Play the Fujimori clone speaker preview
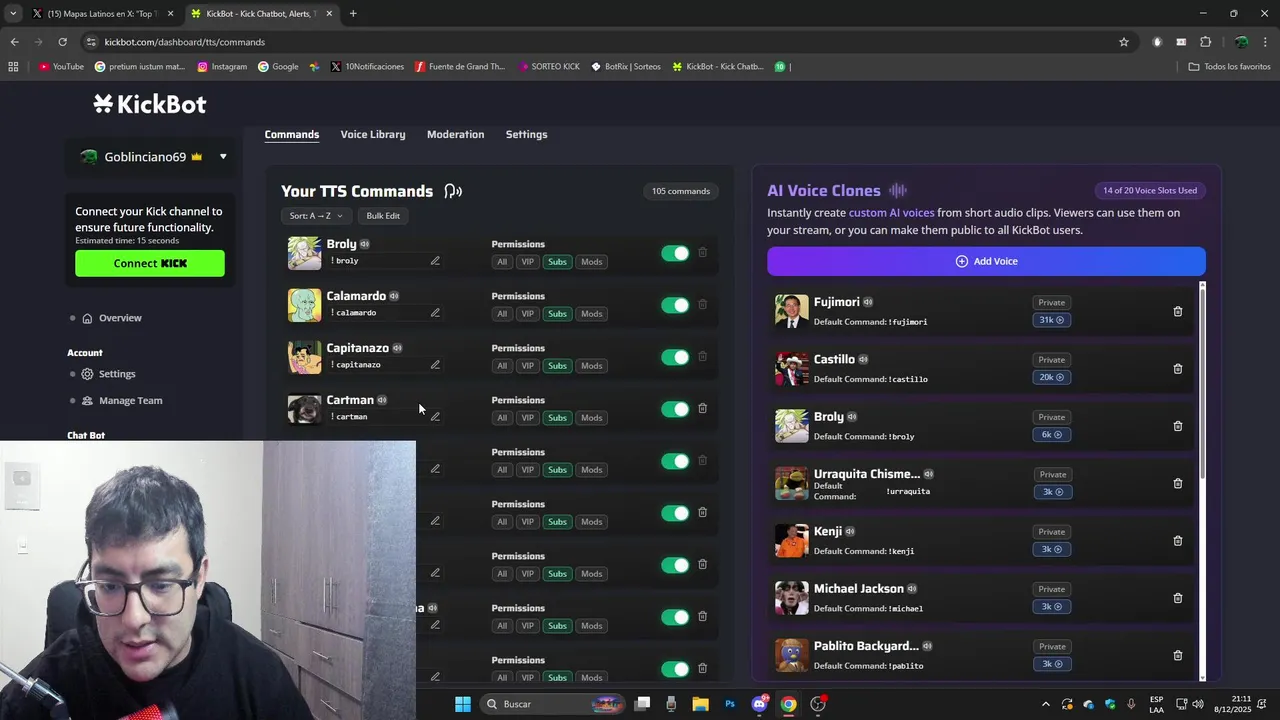This screenshot has width=1280, height=720. point(868,302)
